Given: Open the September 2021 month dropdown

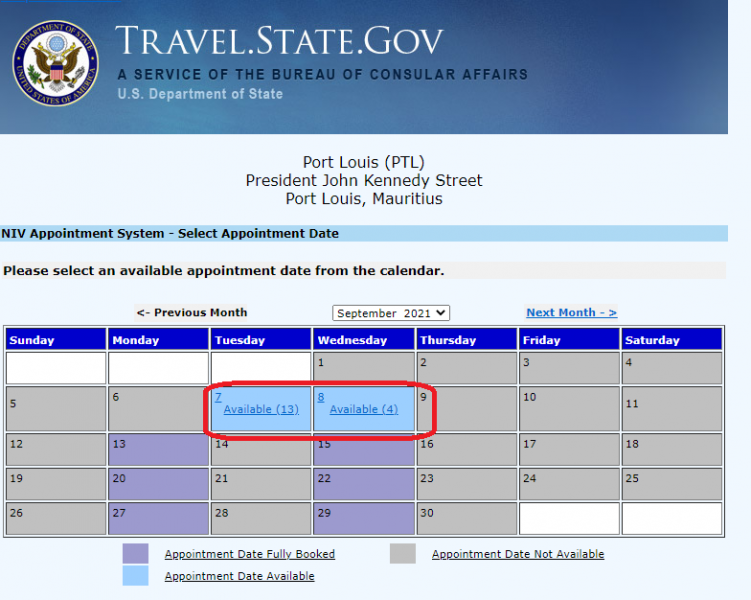Looking at the screenshot, I should [391, 313].
